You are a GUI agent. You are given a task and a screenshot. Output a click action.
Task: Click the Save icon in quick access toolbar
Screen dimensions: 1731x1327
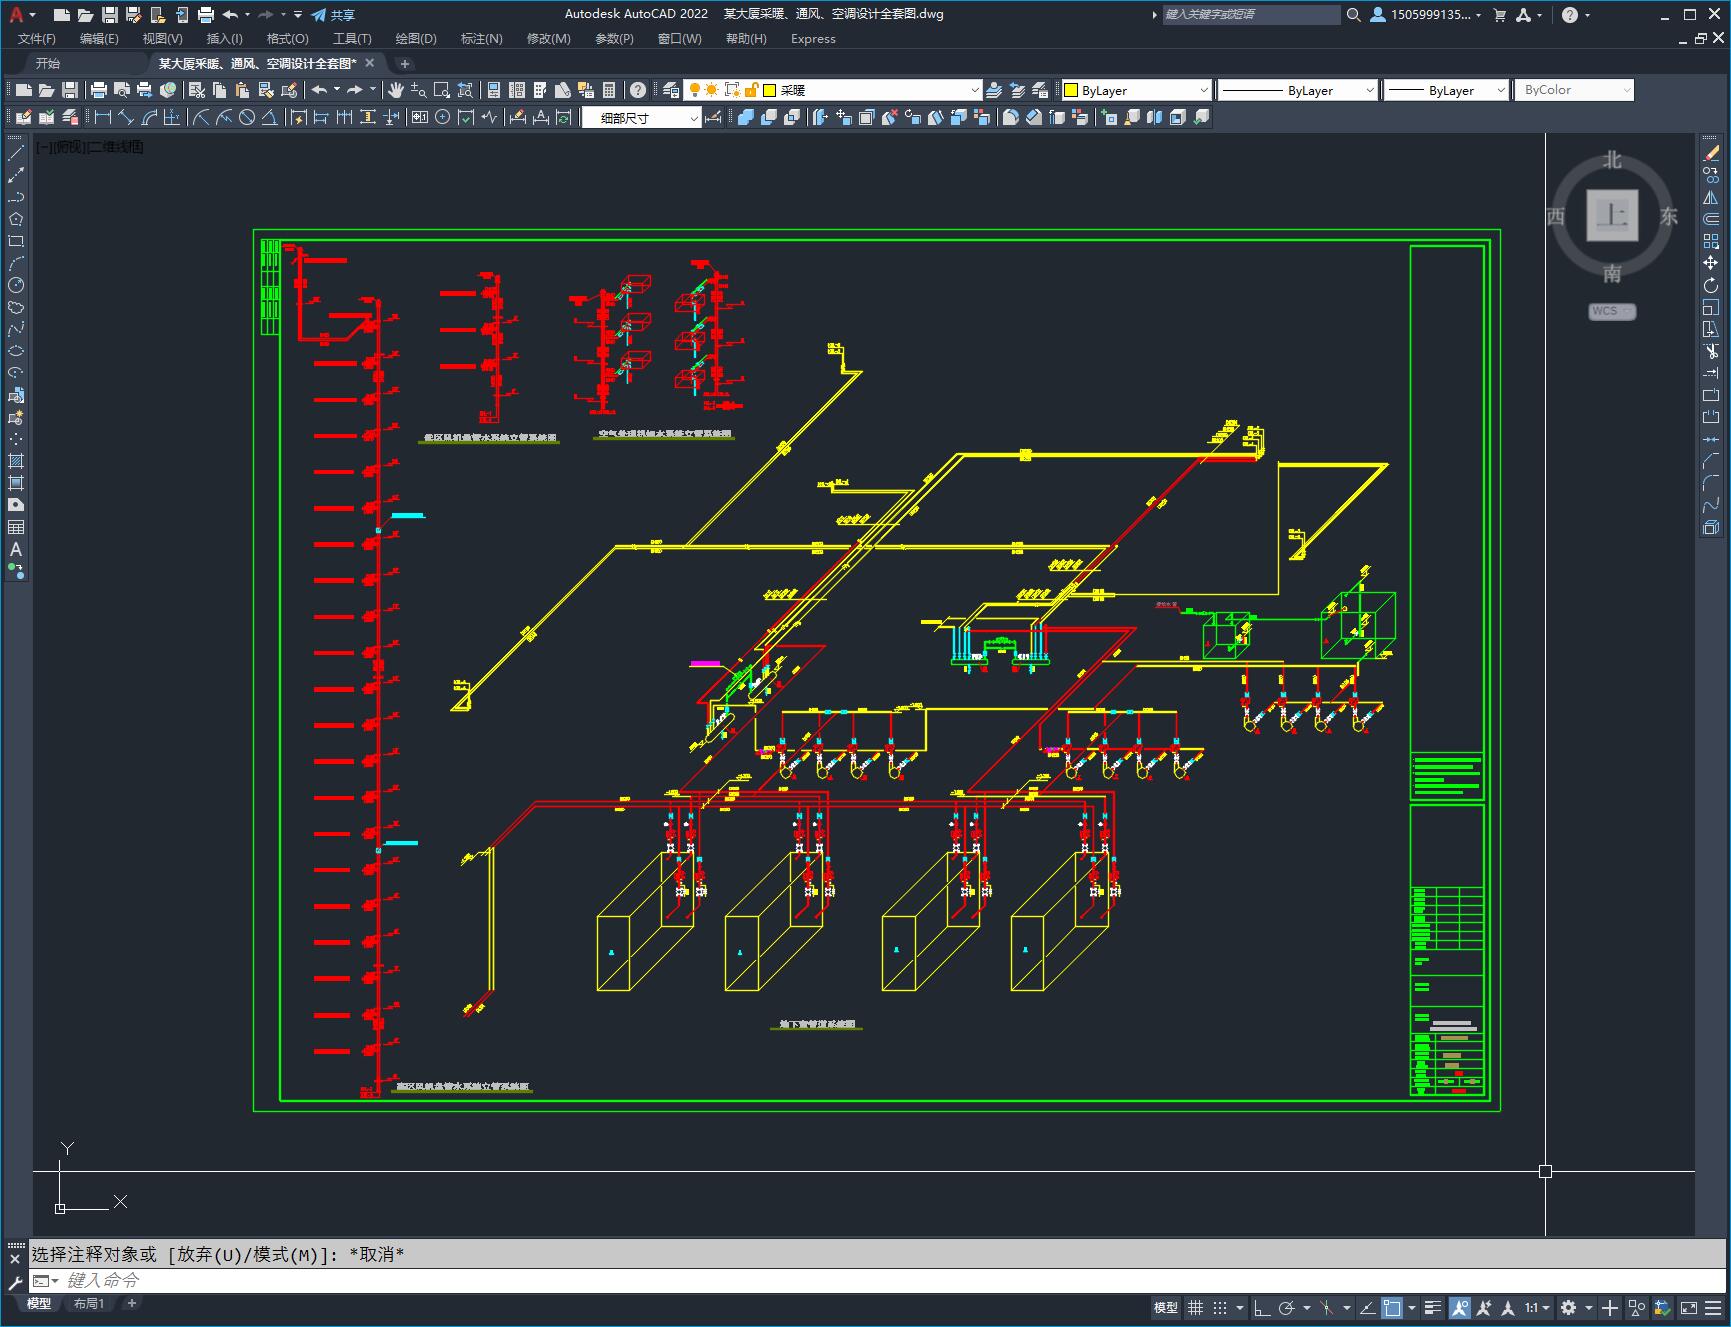[x=110, y=14]
